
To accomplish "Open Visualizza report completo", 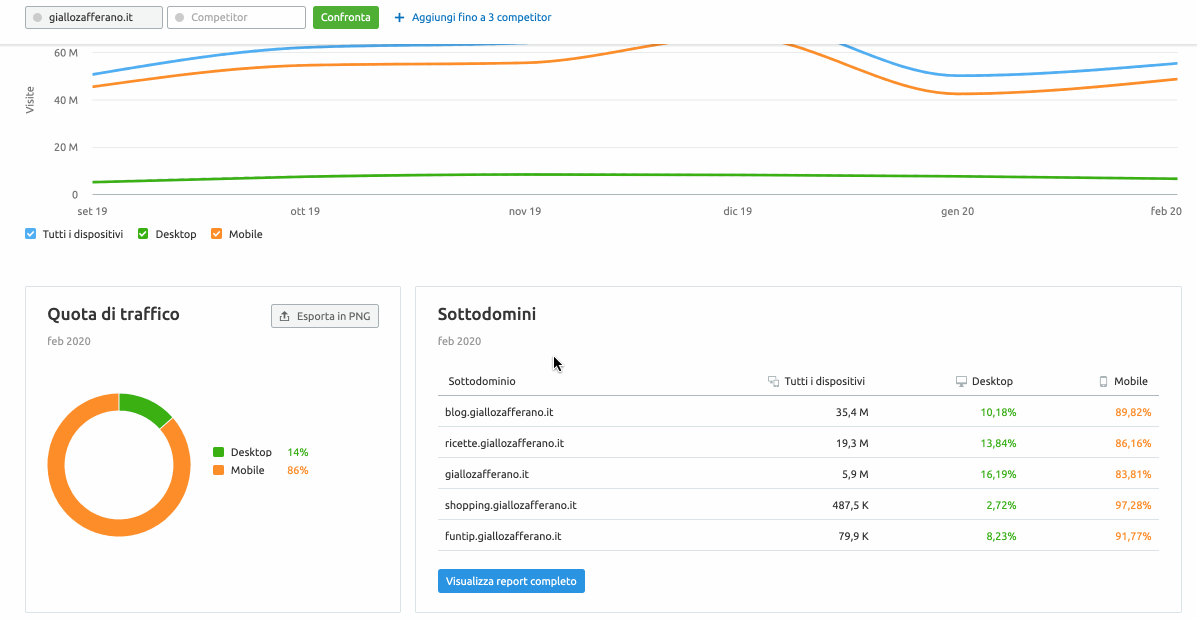I will [511, 581].
